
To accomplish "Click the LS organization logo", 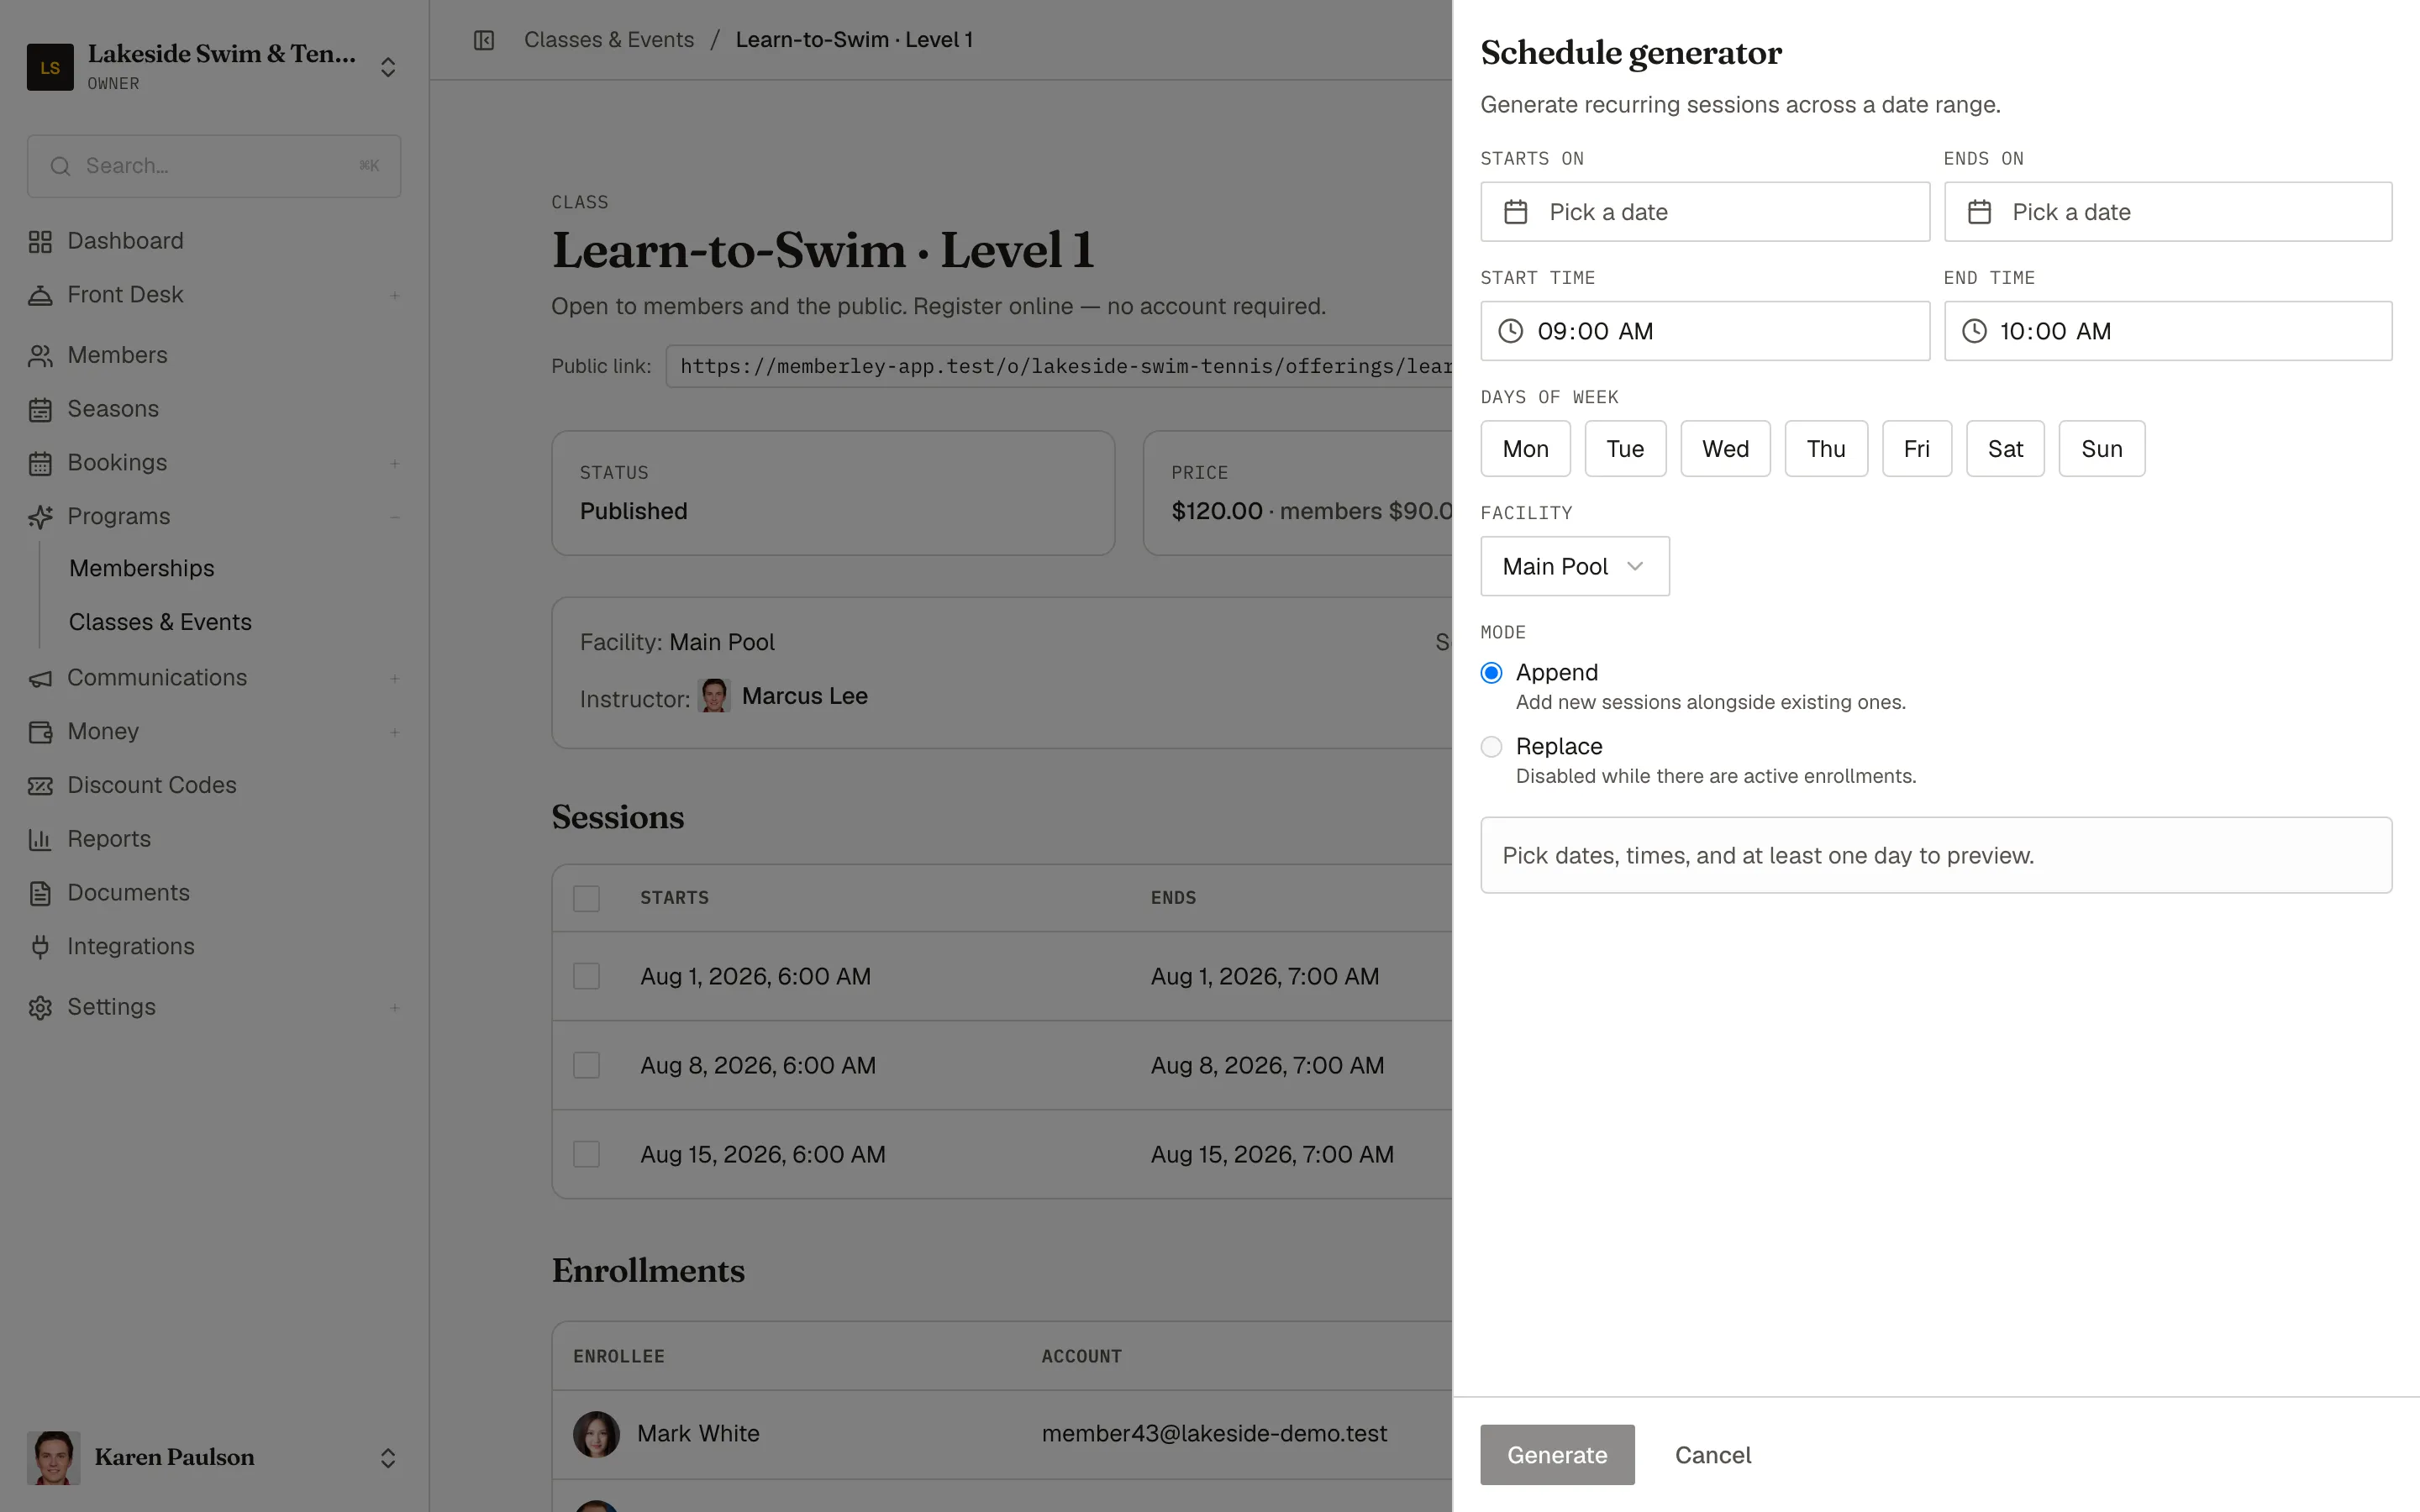I will click(x=50, y=67).
